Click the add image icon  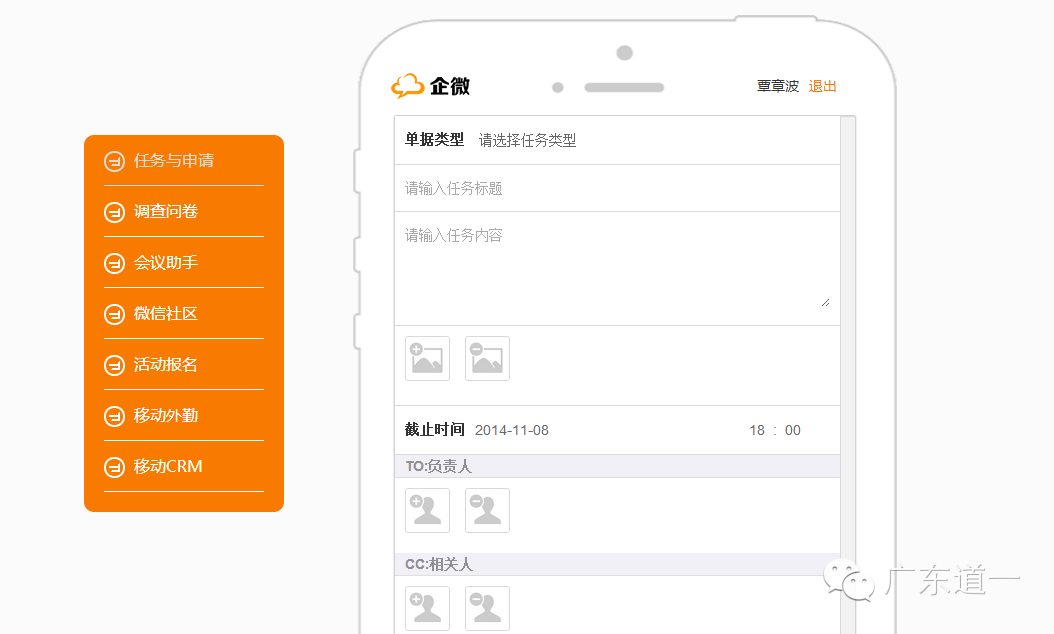[x=428, y=358]
